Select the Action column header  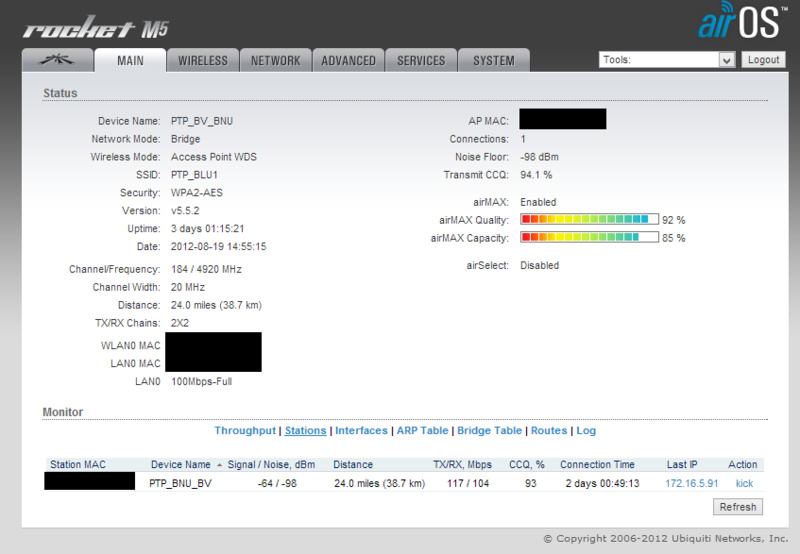click(x=742, y=464)
